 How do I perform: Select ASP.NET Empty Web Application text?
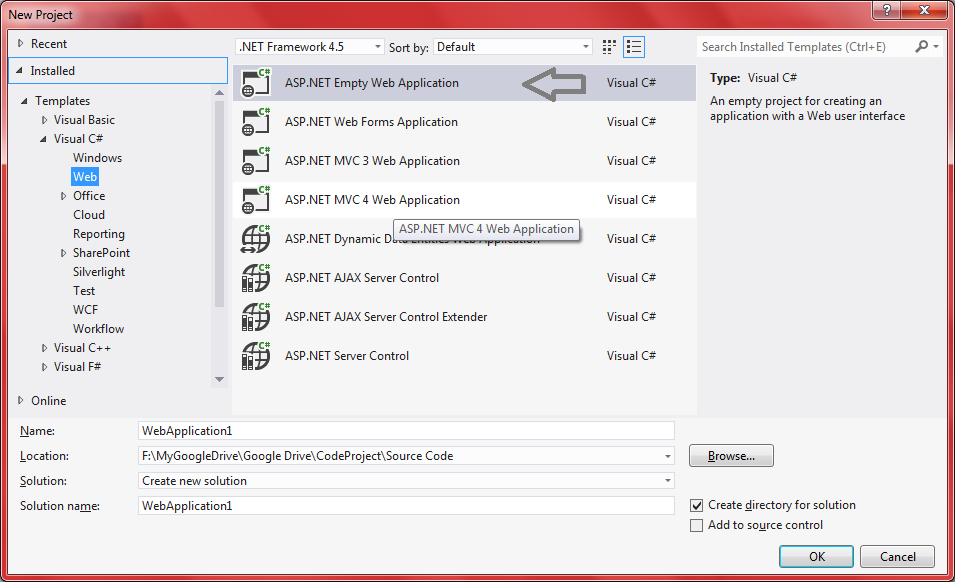(x=372, y=83)
